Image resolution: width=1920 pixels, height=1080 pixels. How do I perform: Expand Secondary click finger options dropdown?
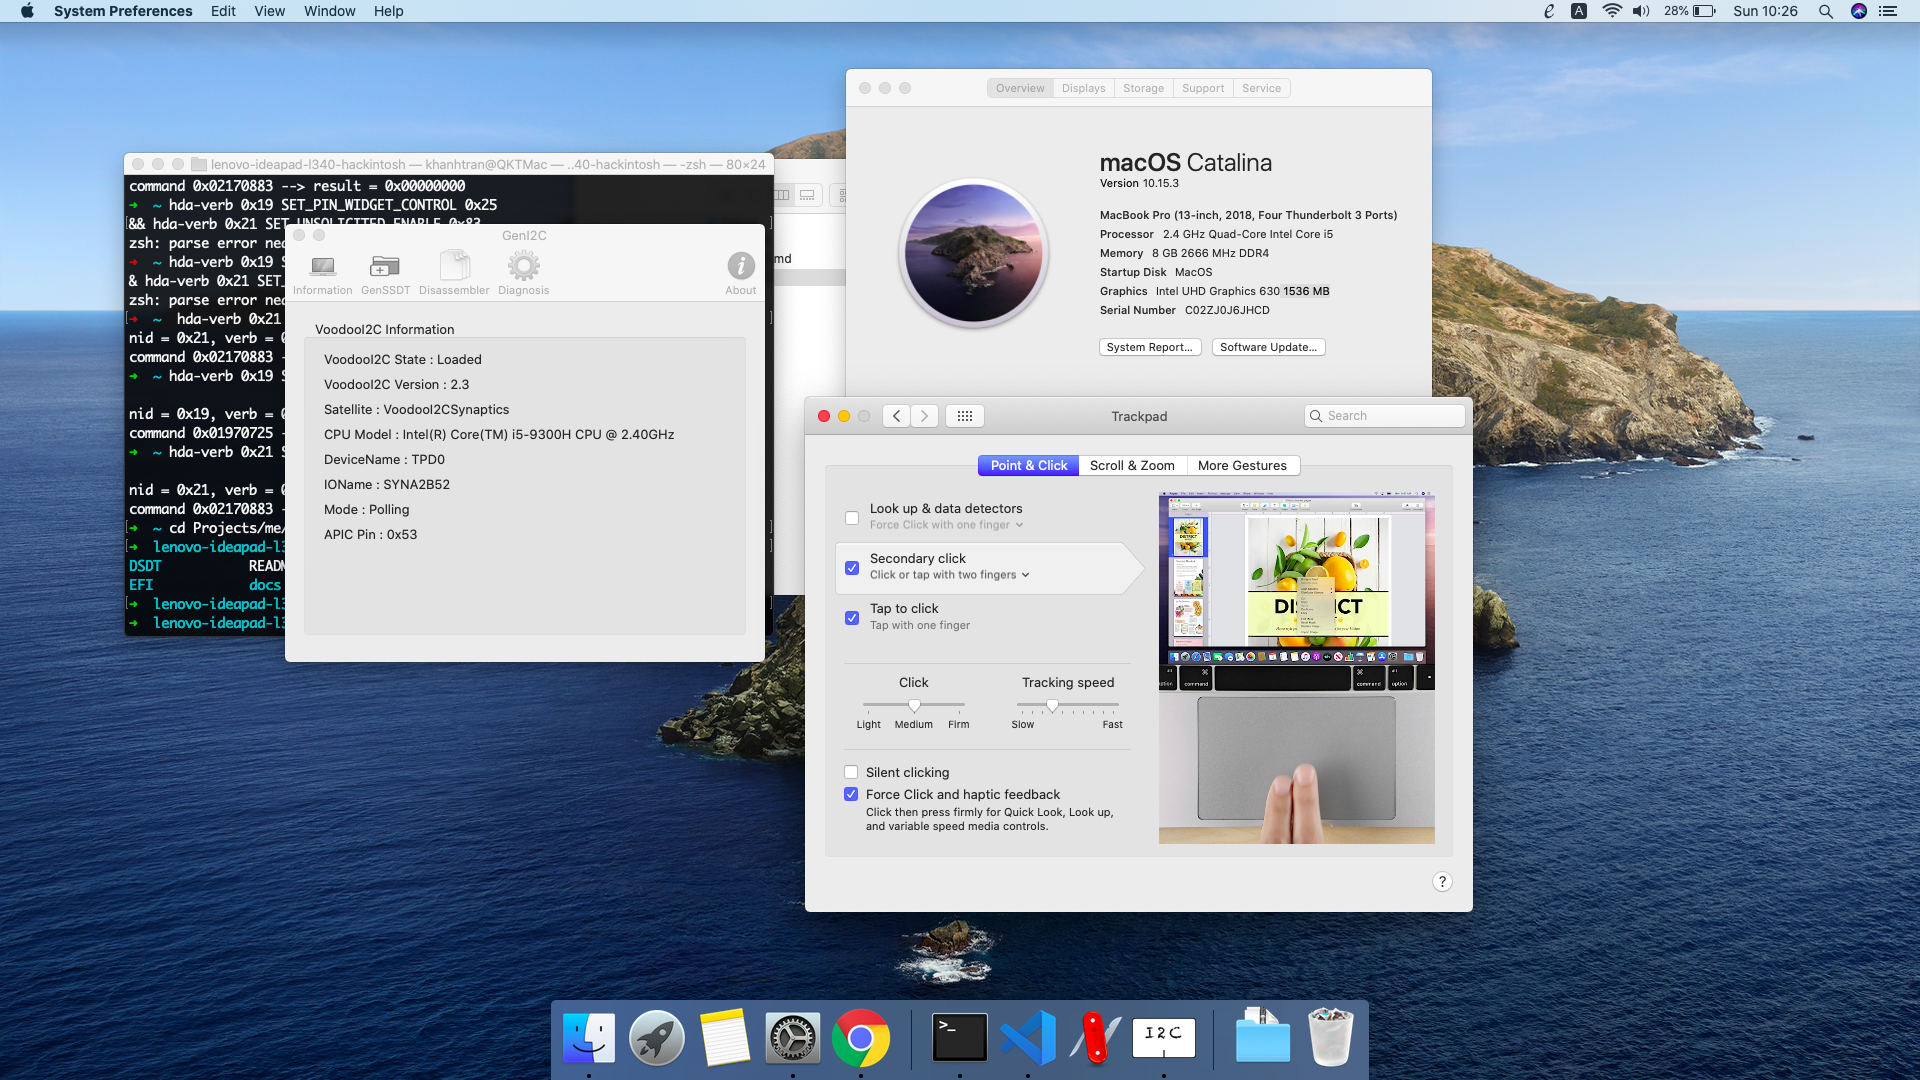tap(1026, 574)
